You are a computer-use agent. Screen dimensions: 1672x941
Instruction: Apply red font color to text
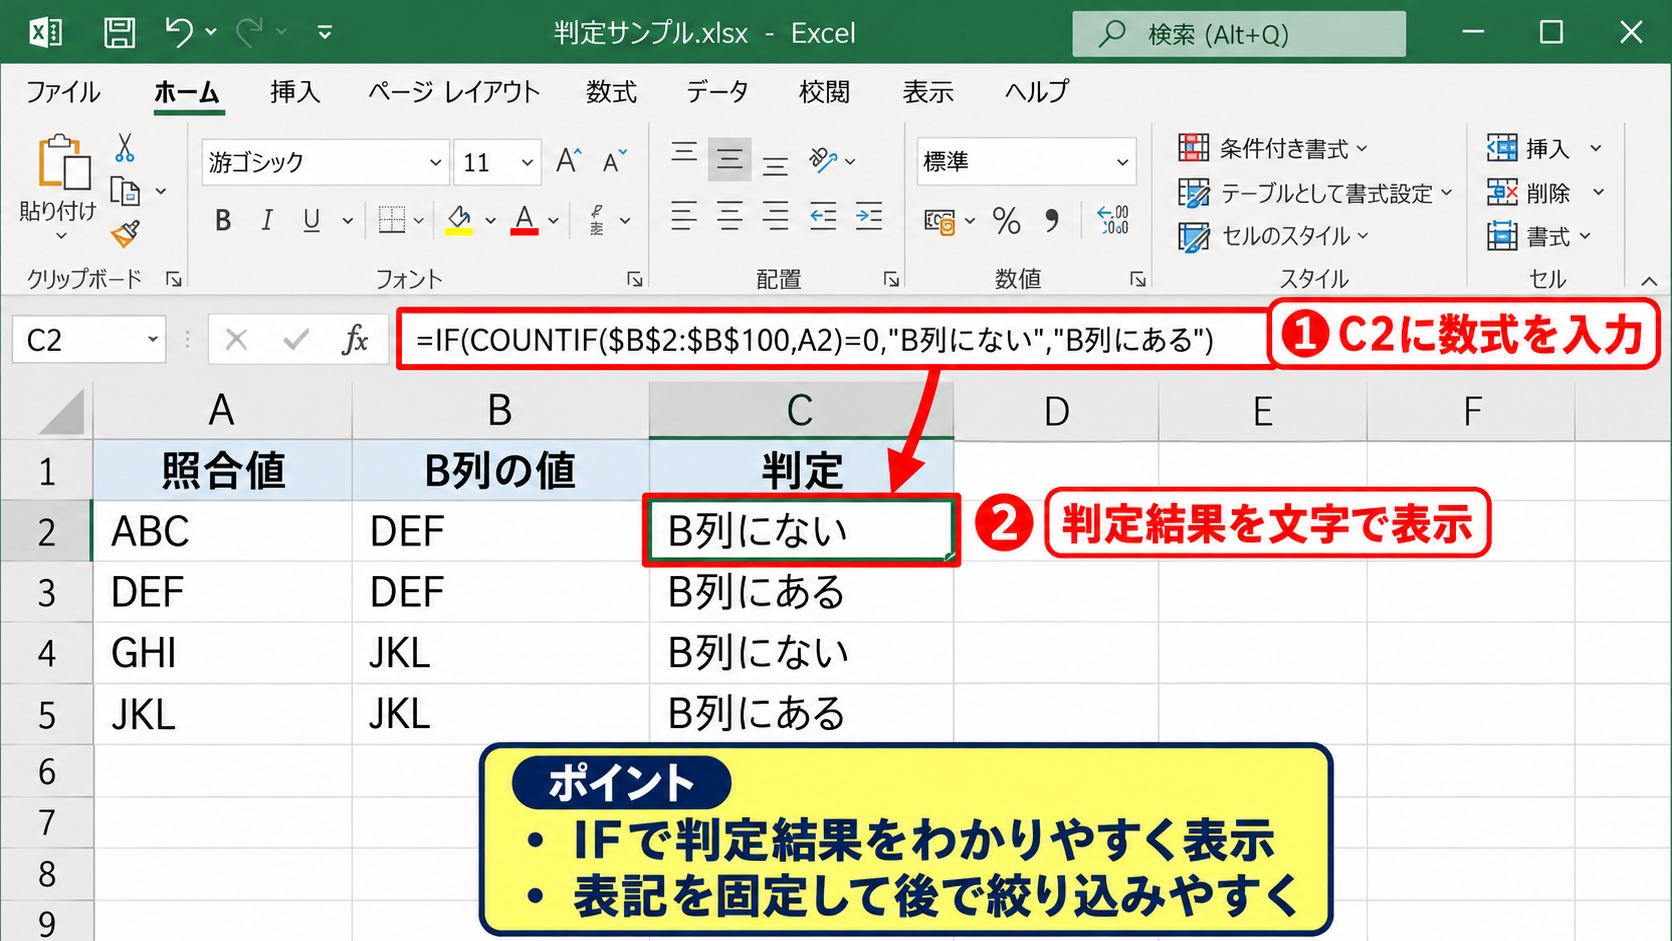pos(524,220)
